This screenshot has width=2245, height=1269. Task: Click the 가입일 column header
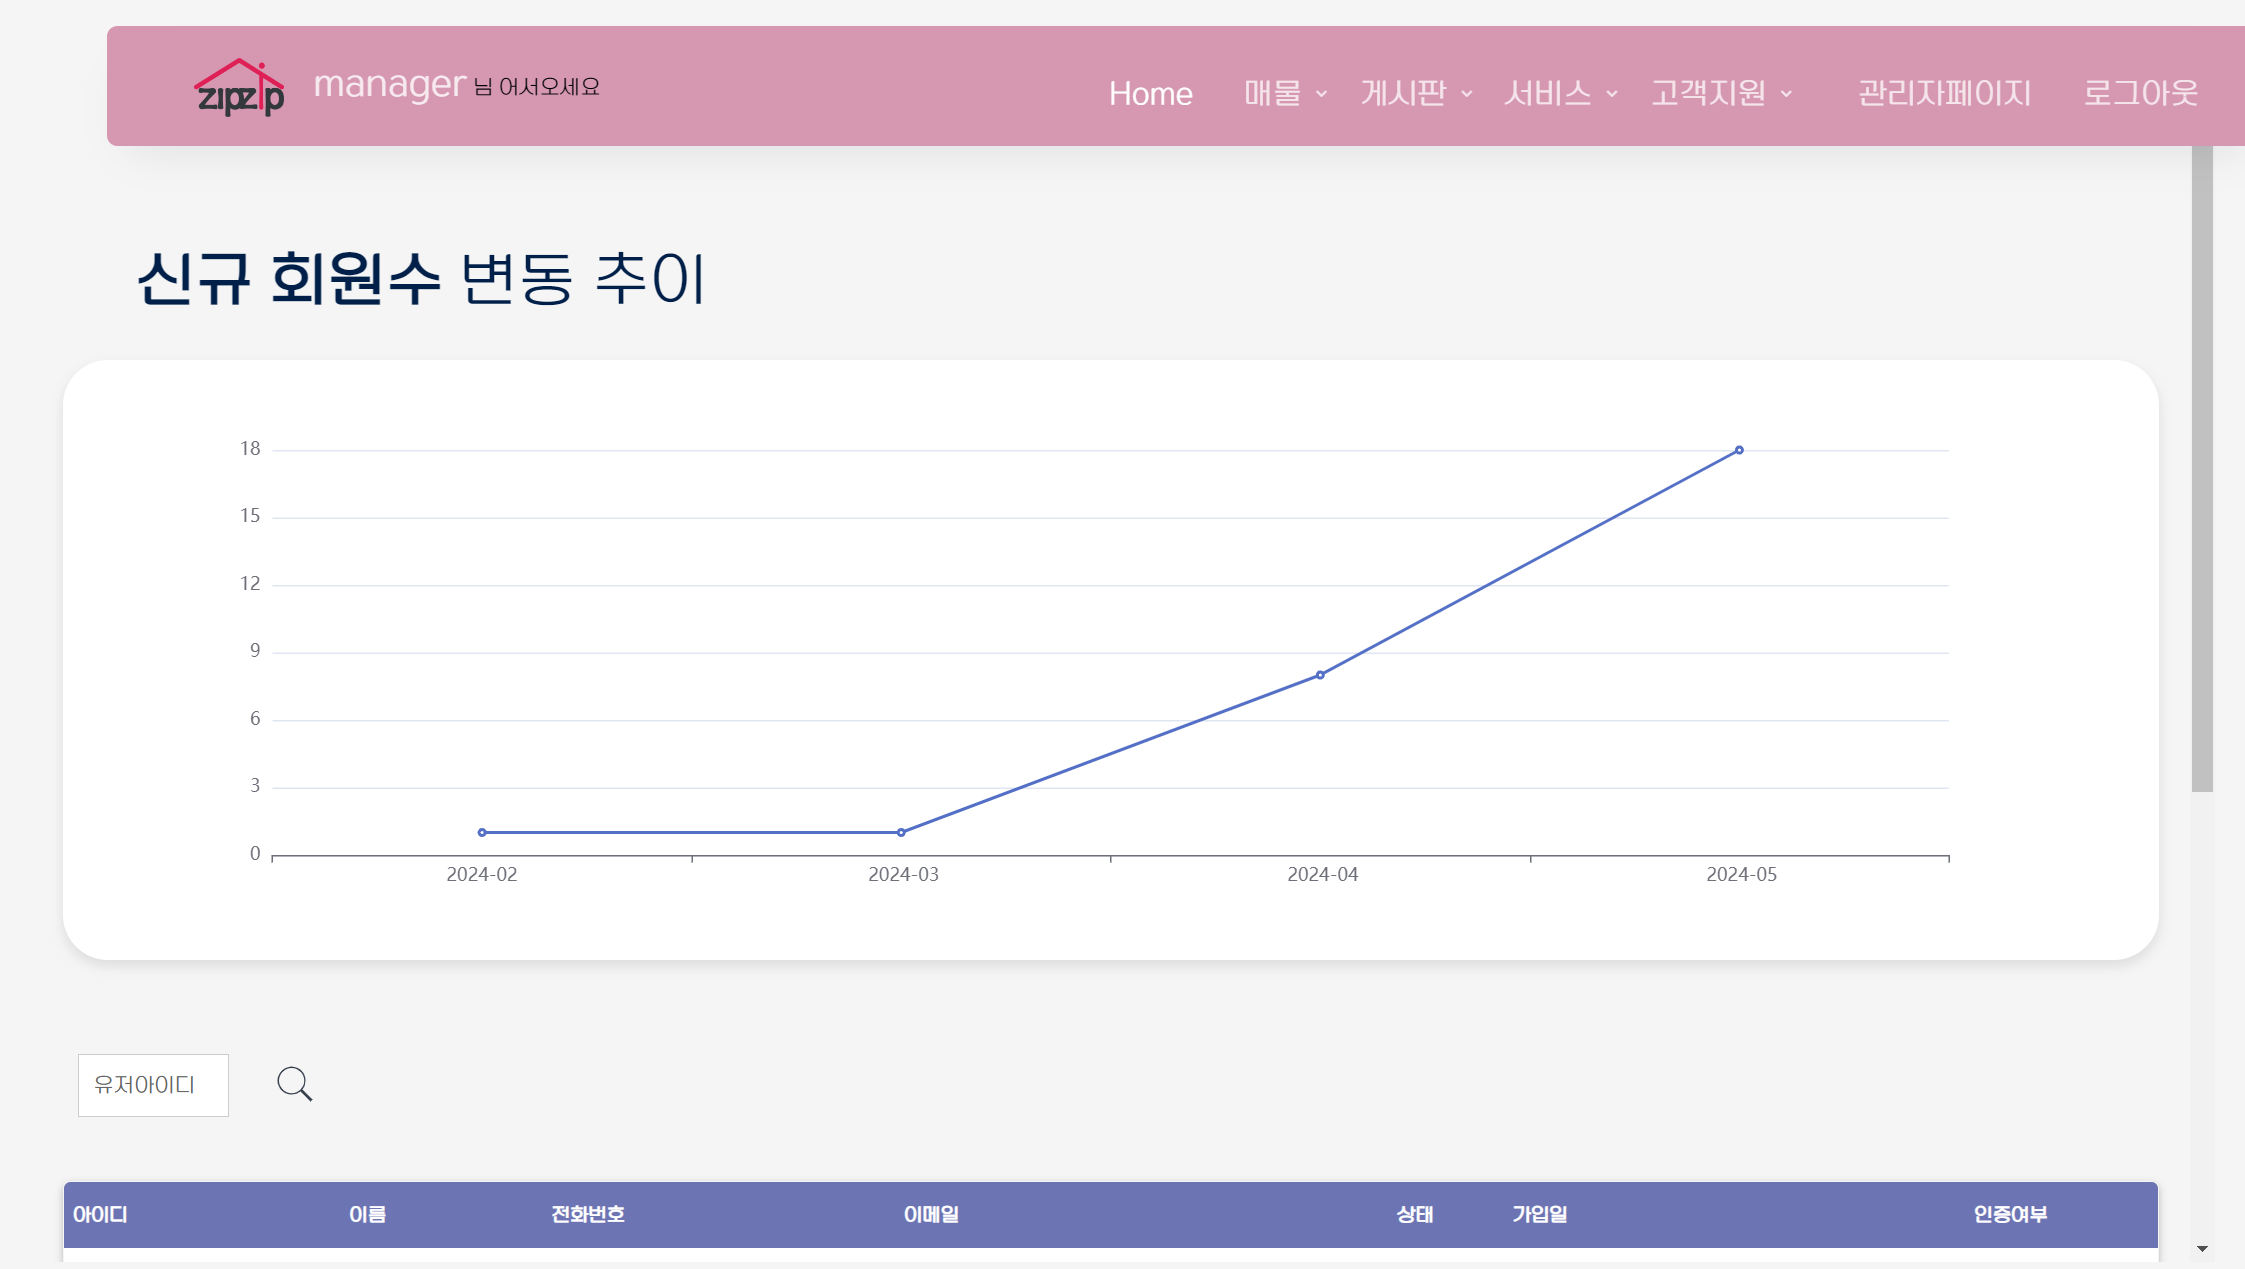coord(1539,1214)
